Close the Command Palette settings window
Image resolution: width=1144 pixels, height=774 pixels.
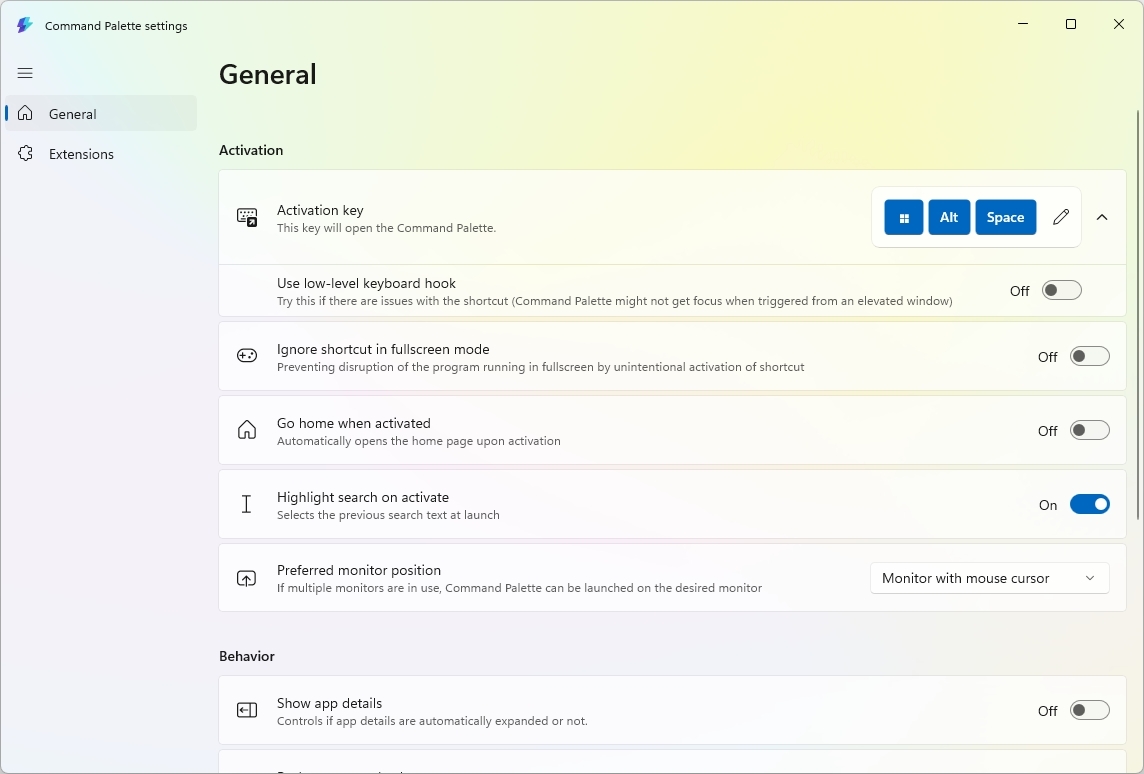coord(1118,24)
